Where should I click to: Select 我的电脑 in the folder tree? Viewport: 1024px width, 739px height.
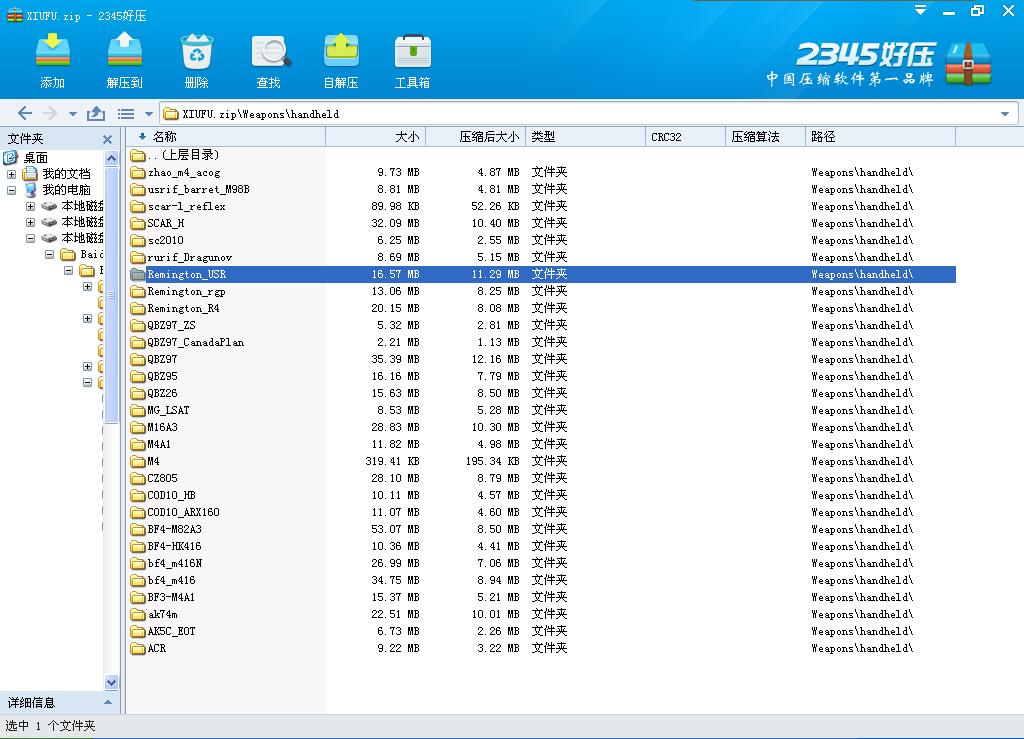coord(66,189)
